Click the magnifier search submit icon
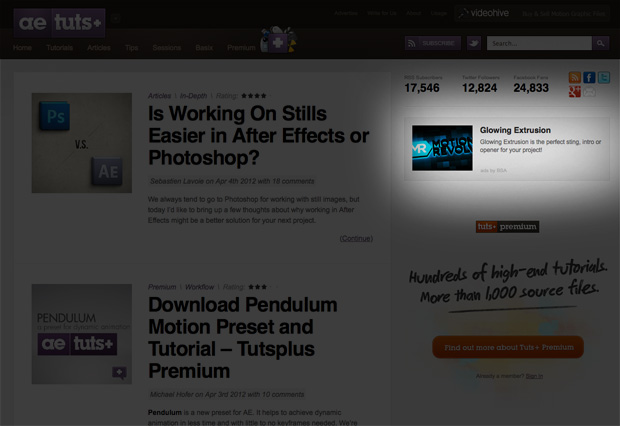 pyautogui.click(x=601, y=43)
